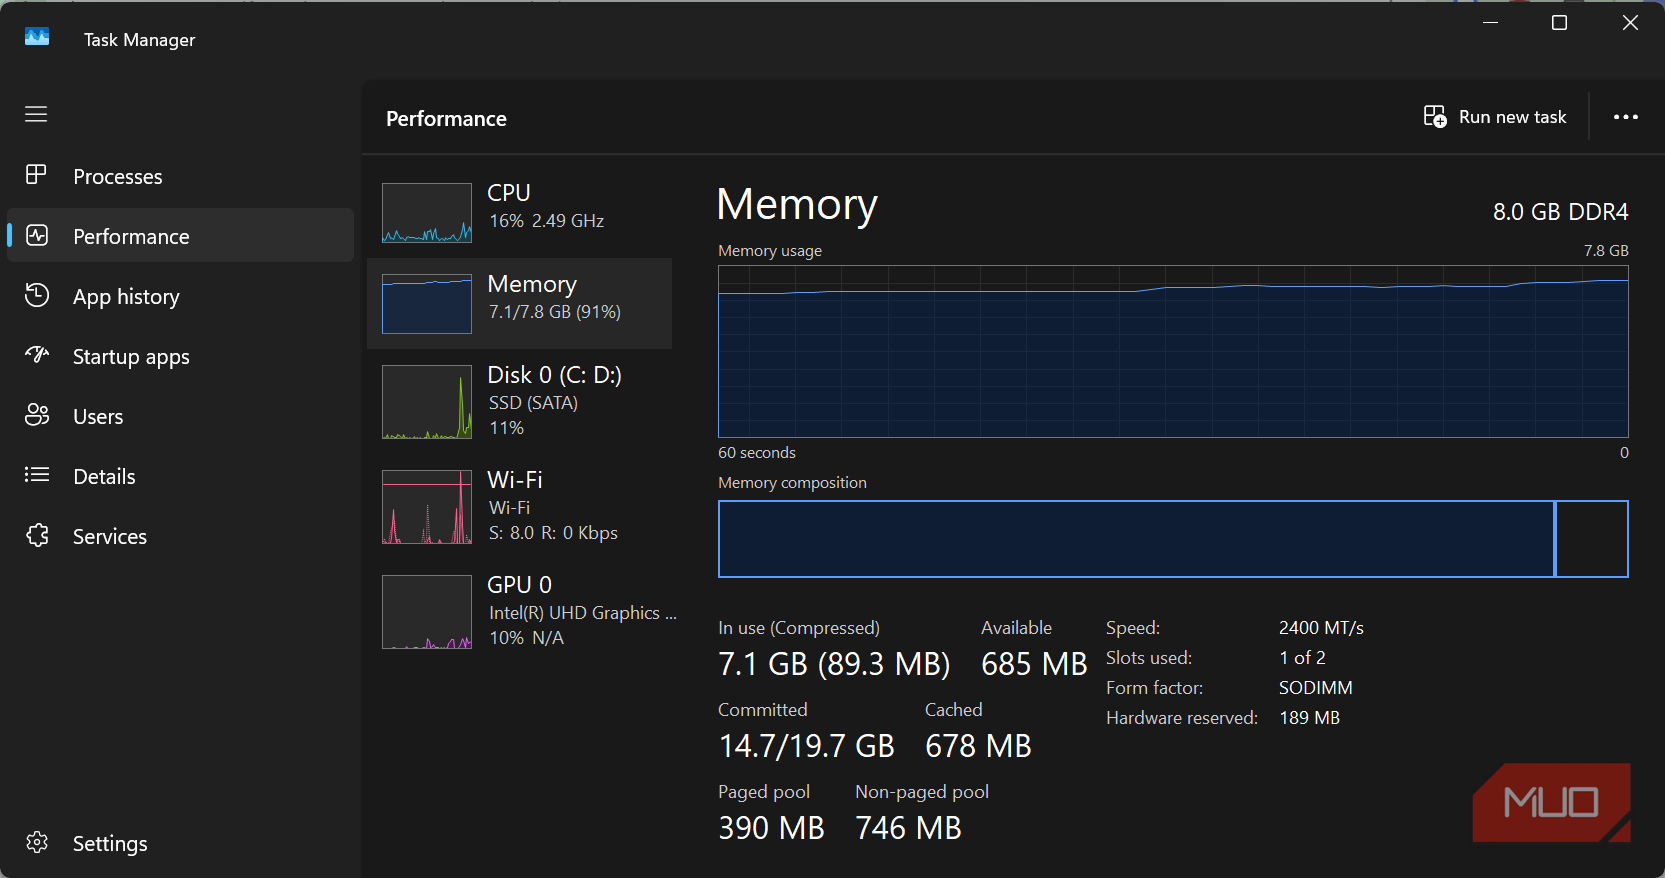This screenshot has height=878, width=1665.
Task: Click the 14.7/19.7 GB committed value
Action: click(x=806, y=746)
